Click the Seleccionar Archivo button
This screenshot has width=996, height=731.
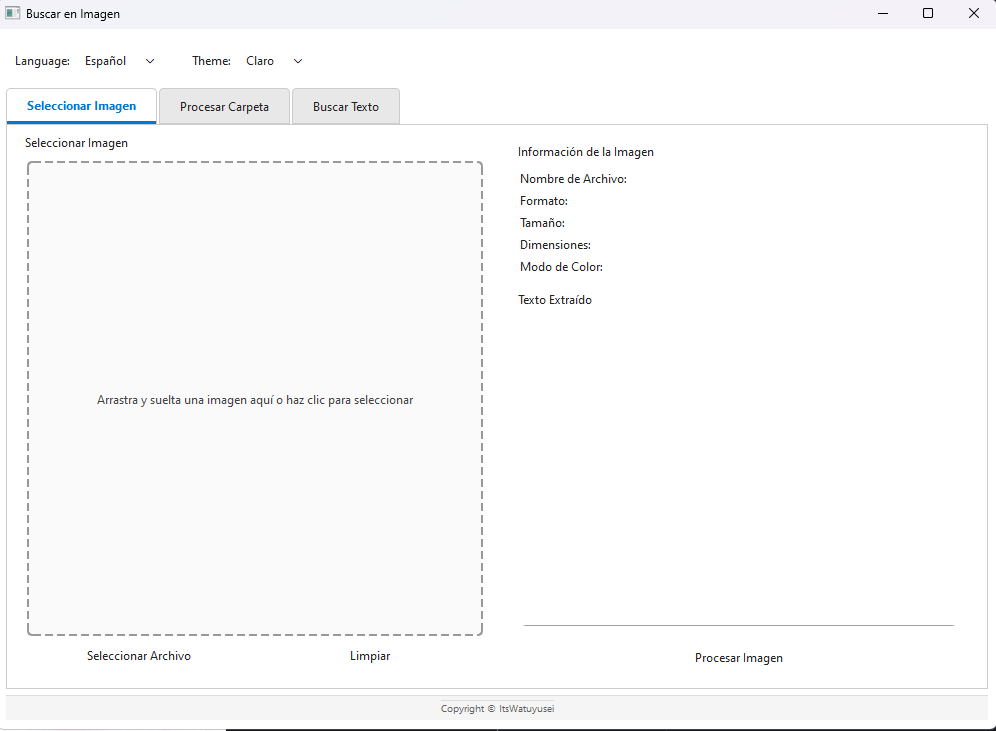tap(138, 656)
